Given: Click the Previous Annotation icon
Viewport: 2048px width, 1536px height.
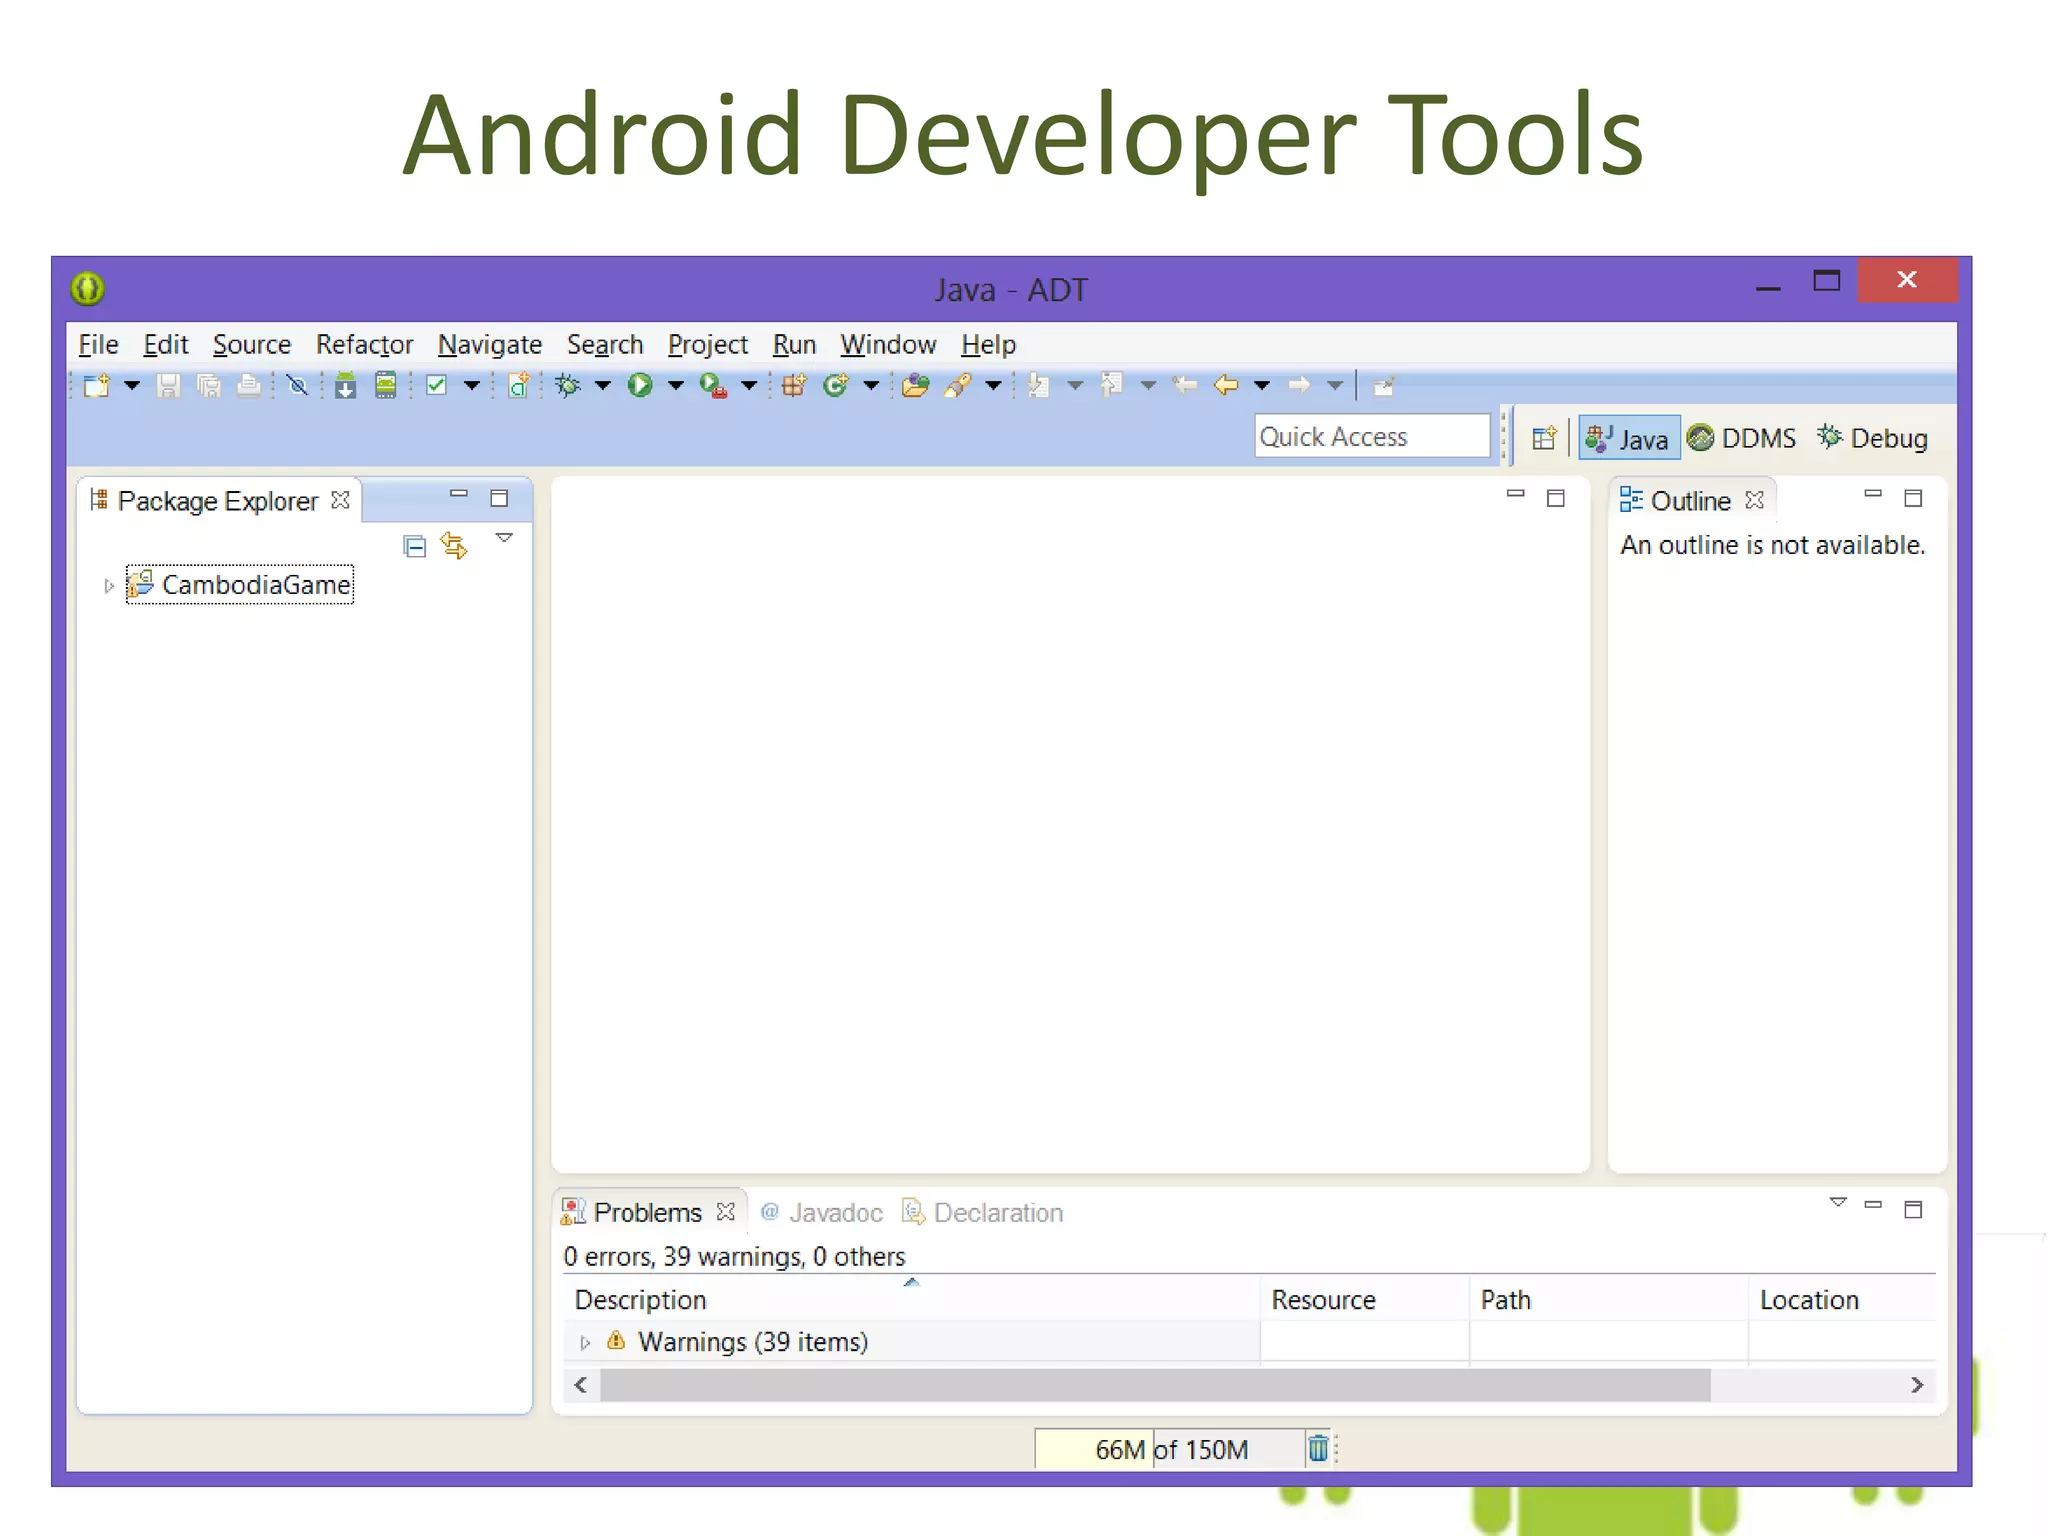Looking at the screenshot, I should [x=1112, y=385].
